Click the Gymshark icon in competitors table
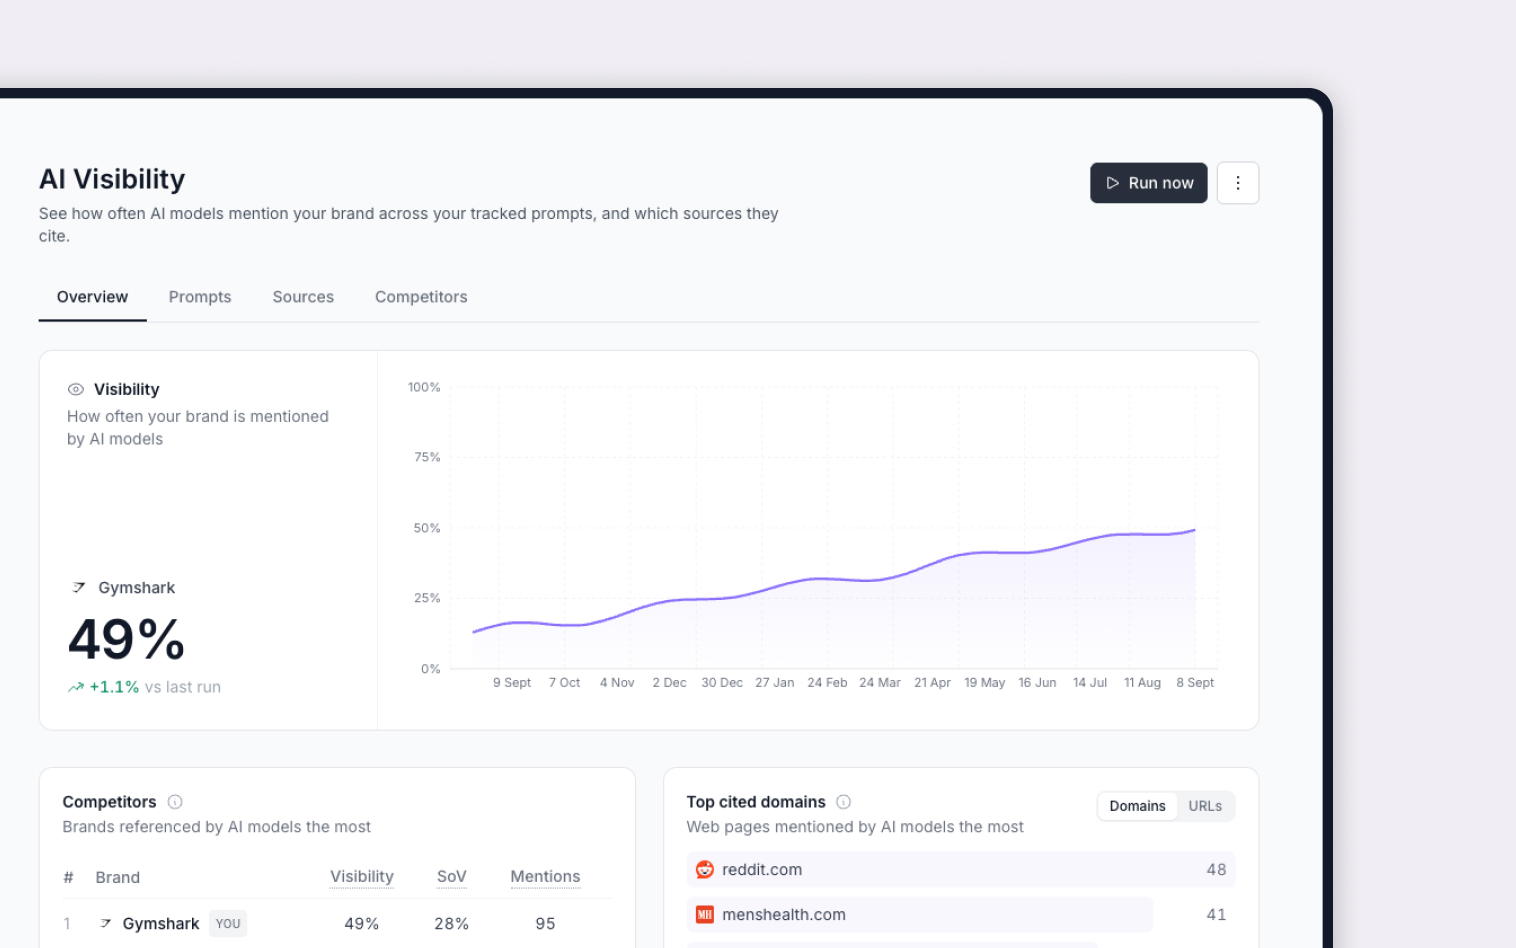Viewport: 1516px width, 948px height. 105,924
